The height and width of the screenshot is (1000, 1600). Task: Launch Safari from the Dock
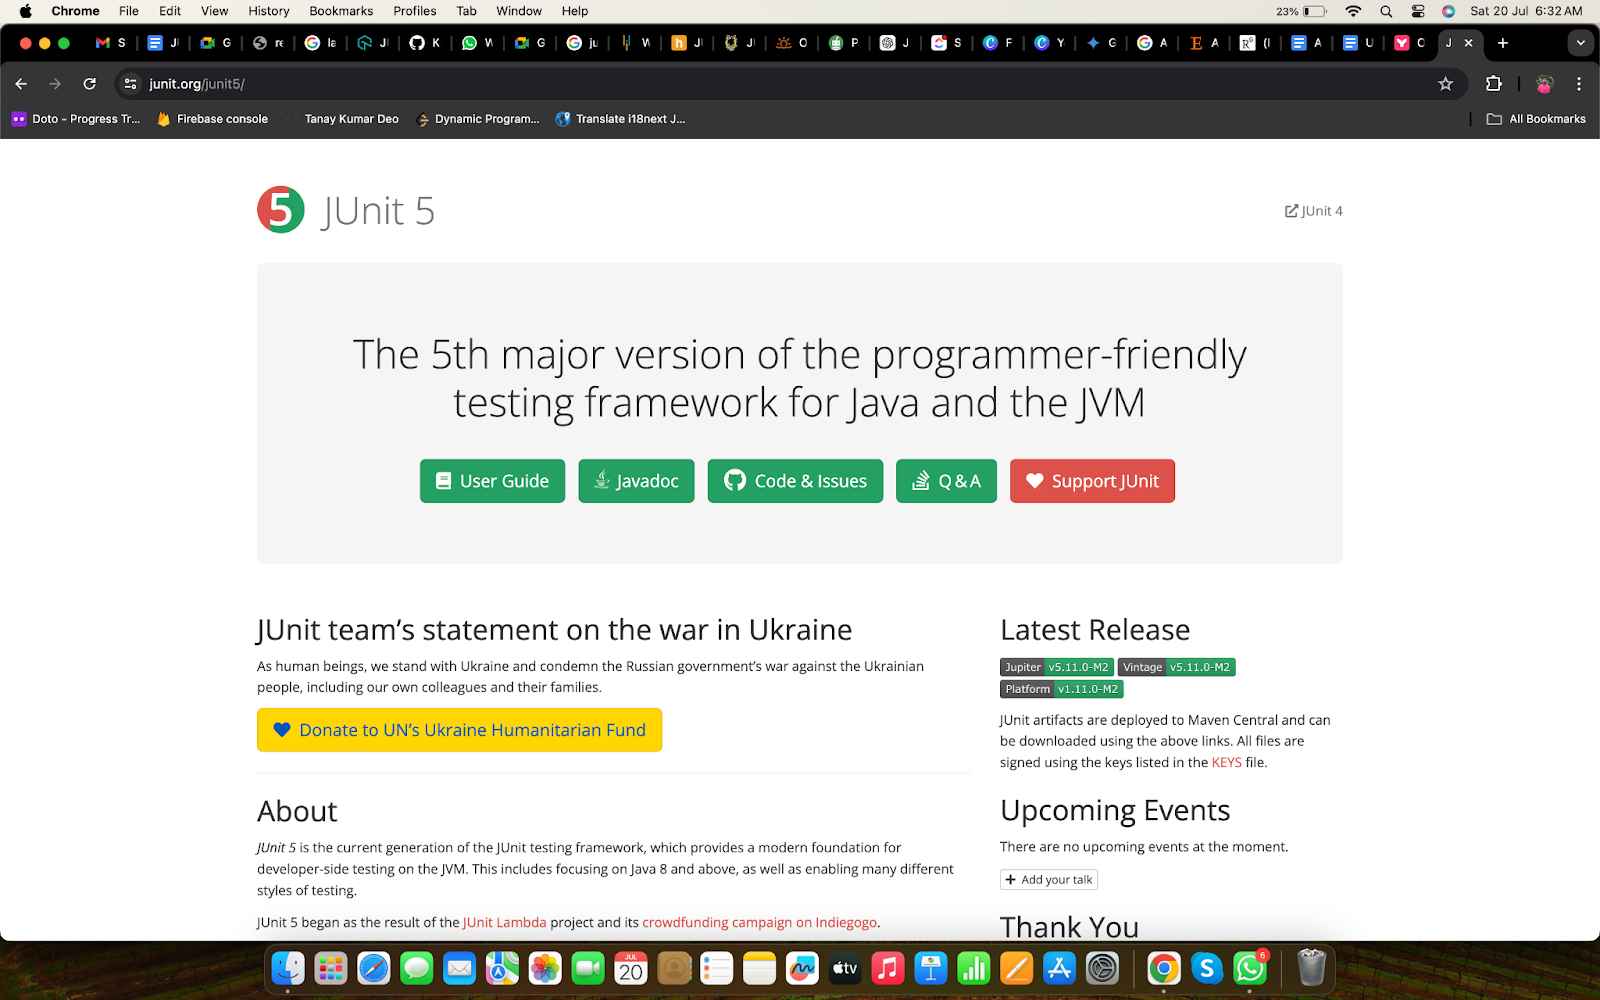pyautogui.click(x=374, y=968)
